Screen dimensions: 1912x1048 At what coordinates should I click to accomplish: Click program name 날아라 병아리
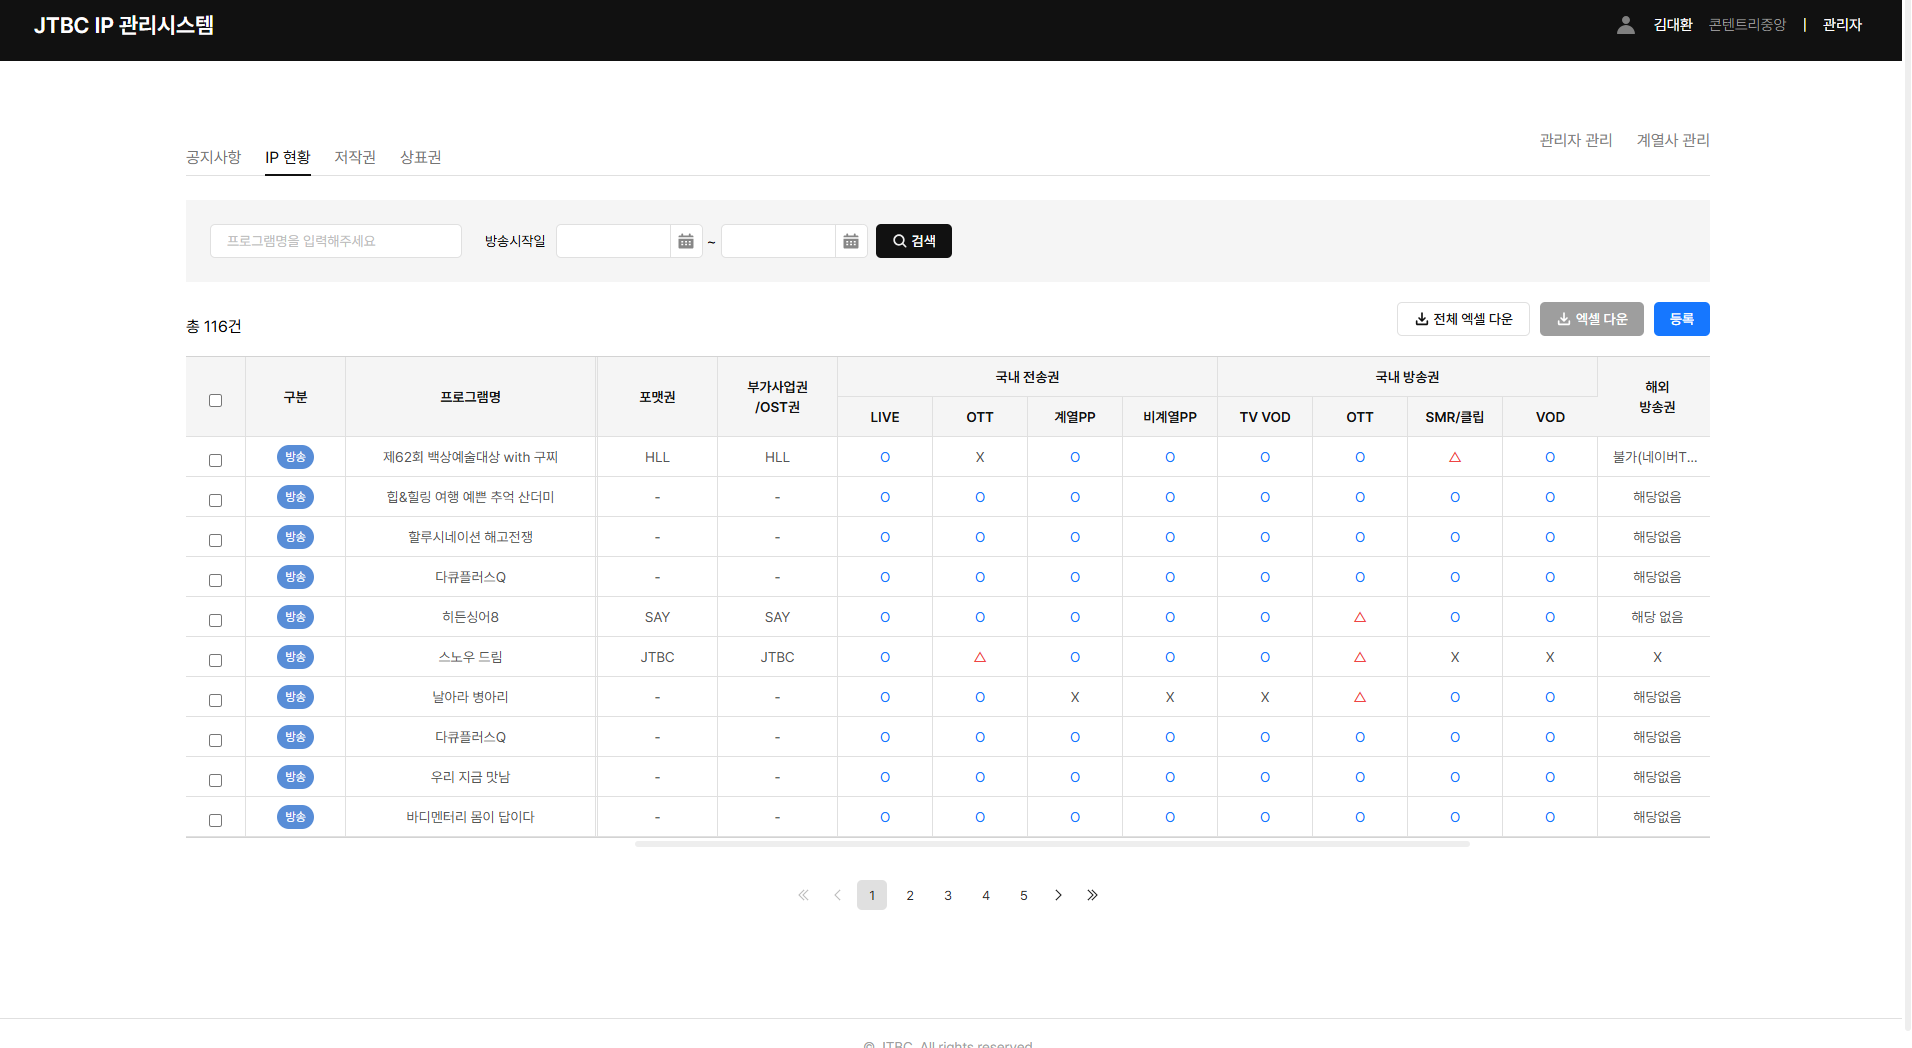point(471,697)
